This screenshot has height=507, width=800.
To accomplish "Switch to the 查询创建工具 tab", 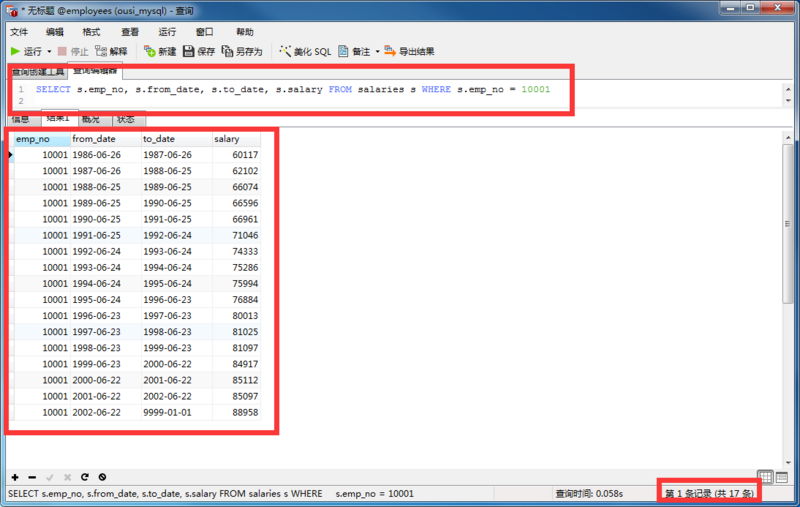I will 37,71.
